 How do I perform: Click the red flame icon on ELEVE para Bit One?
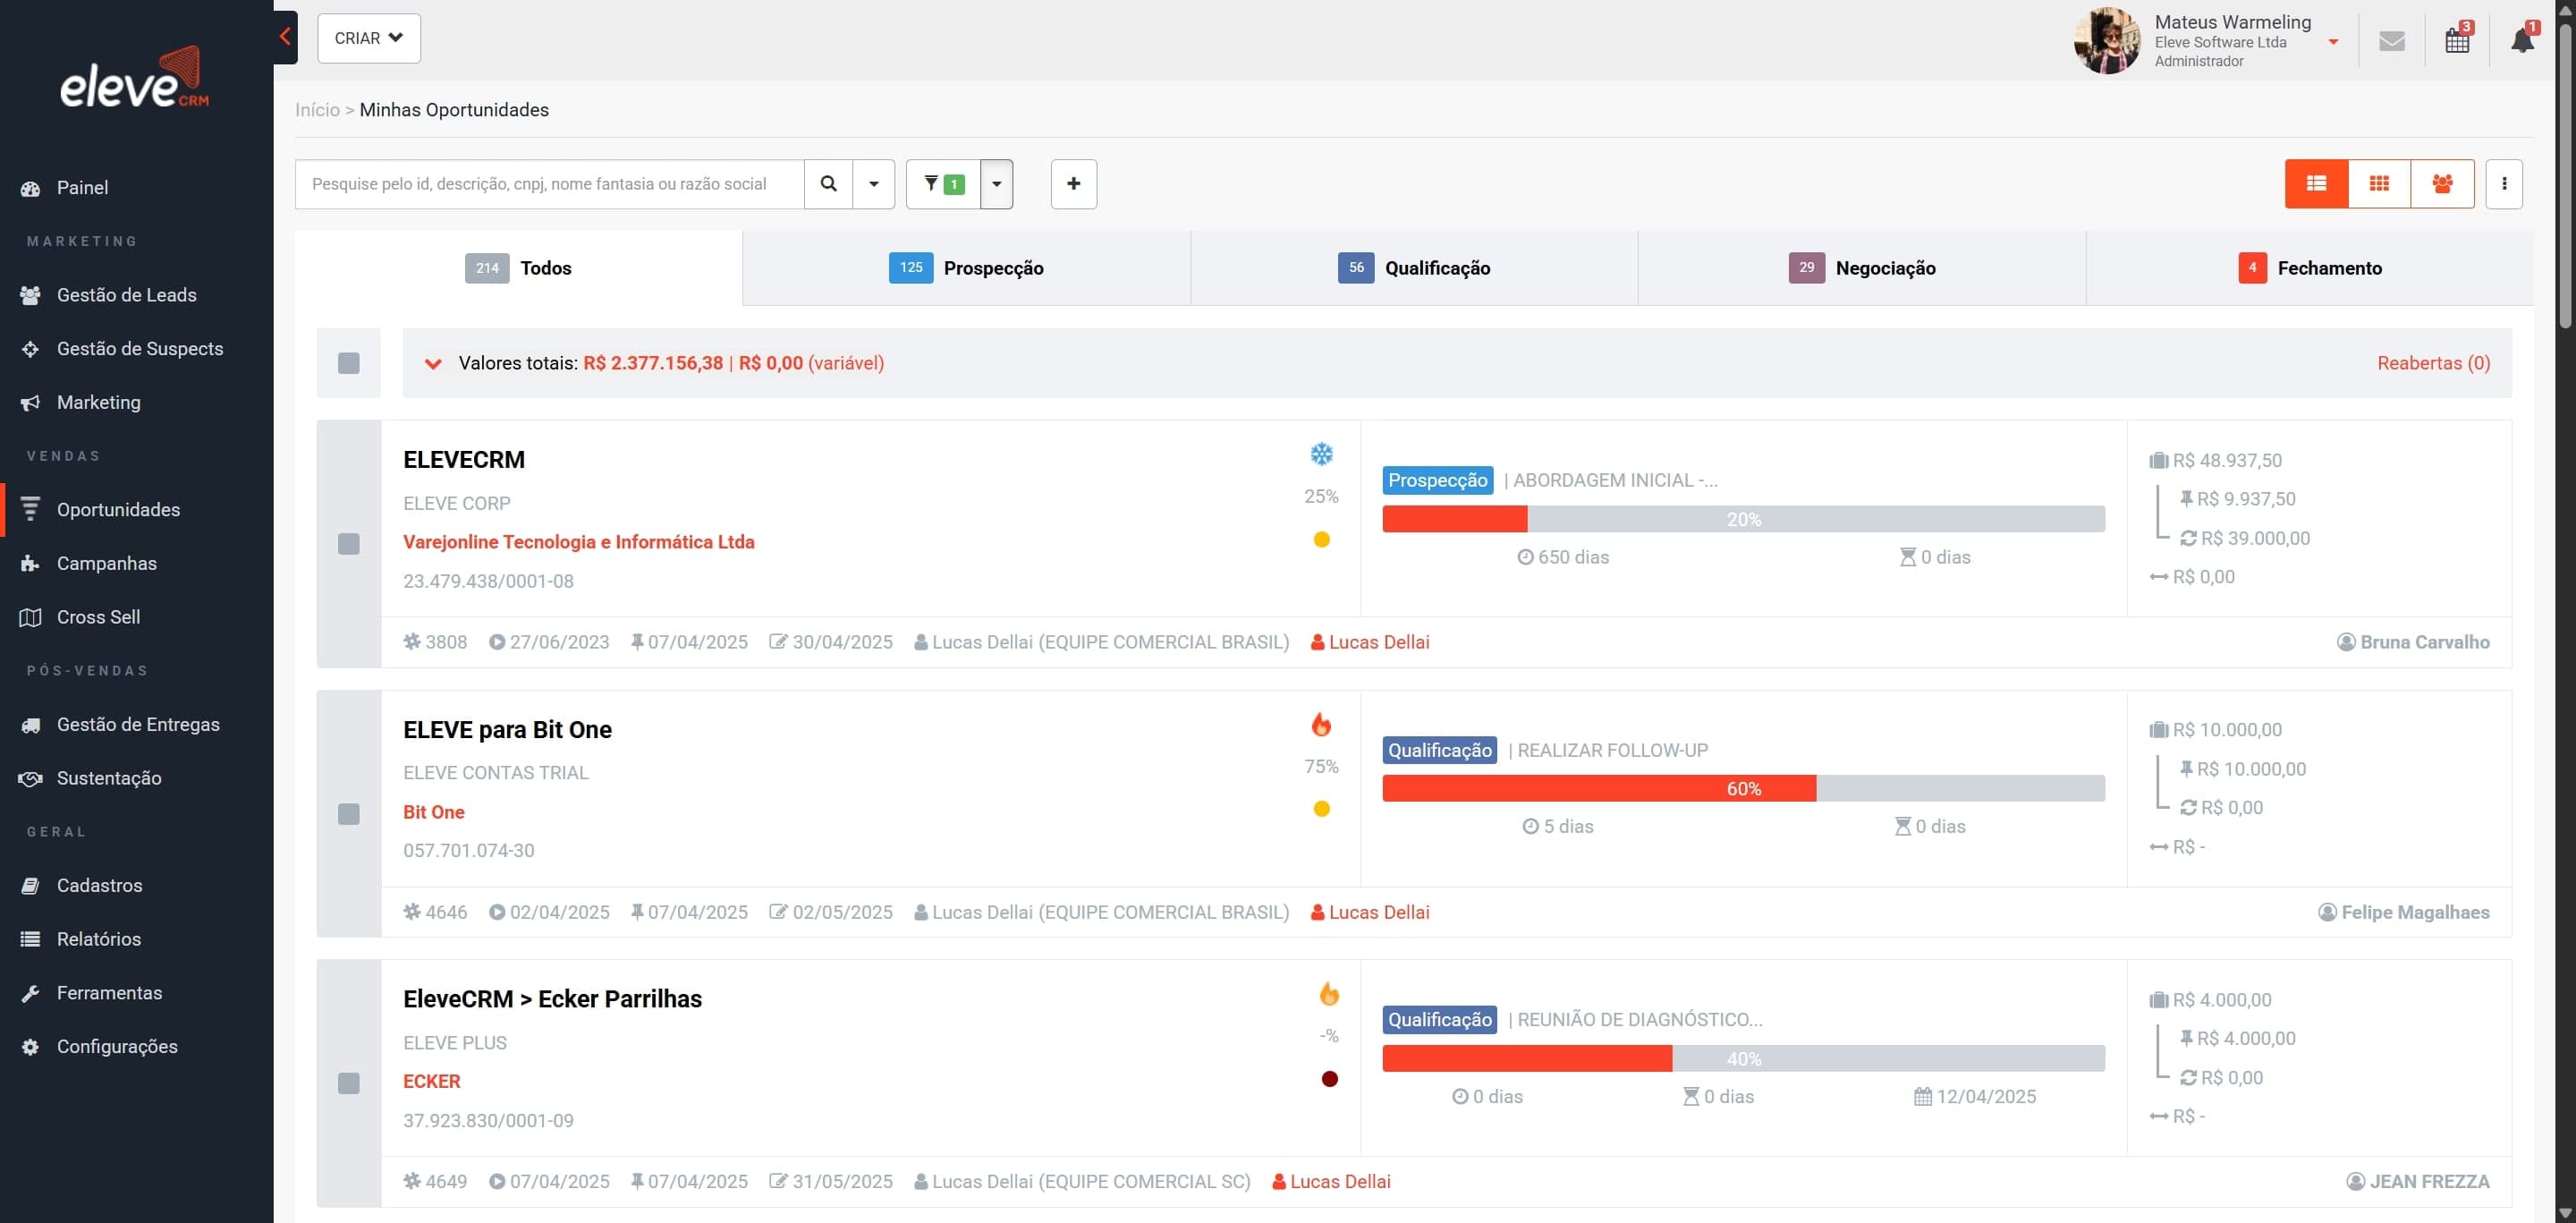[1321, 724]
